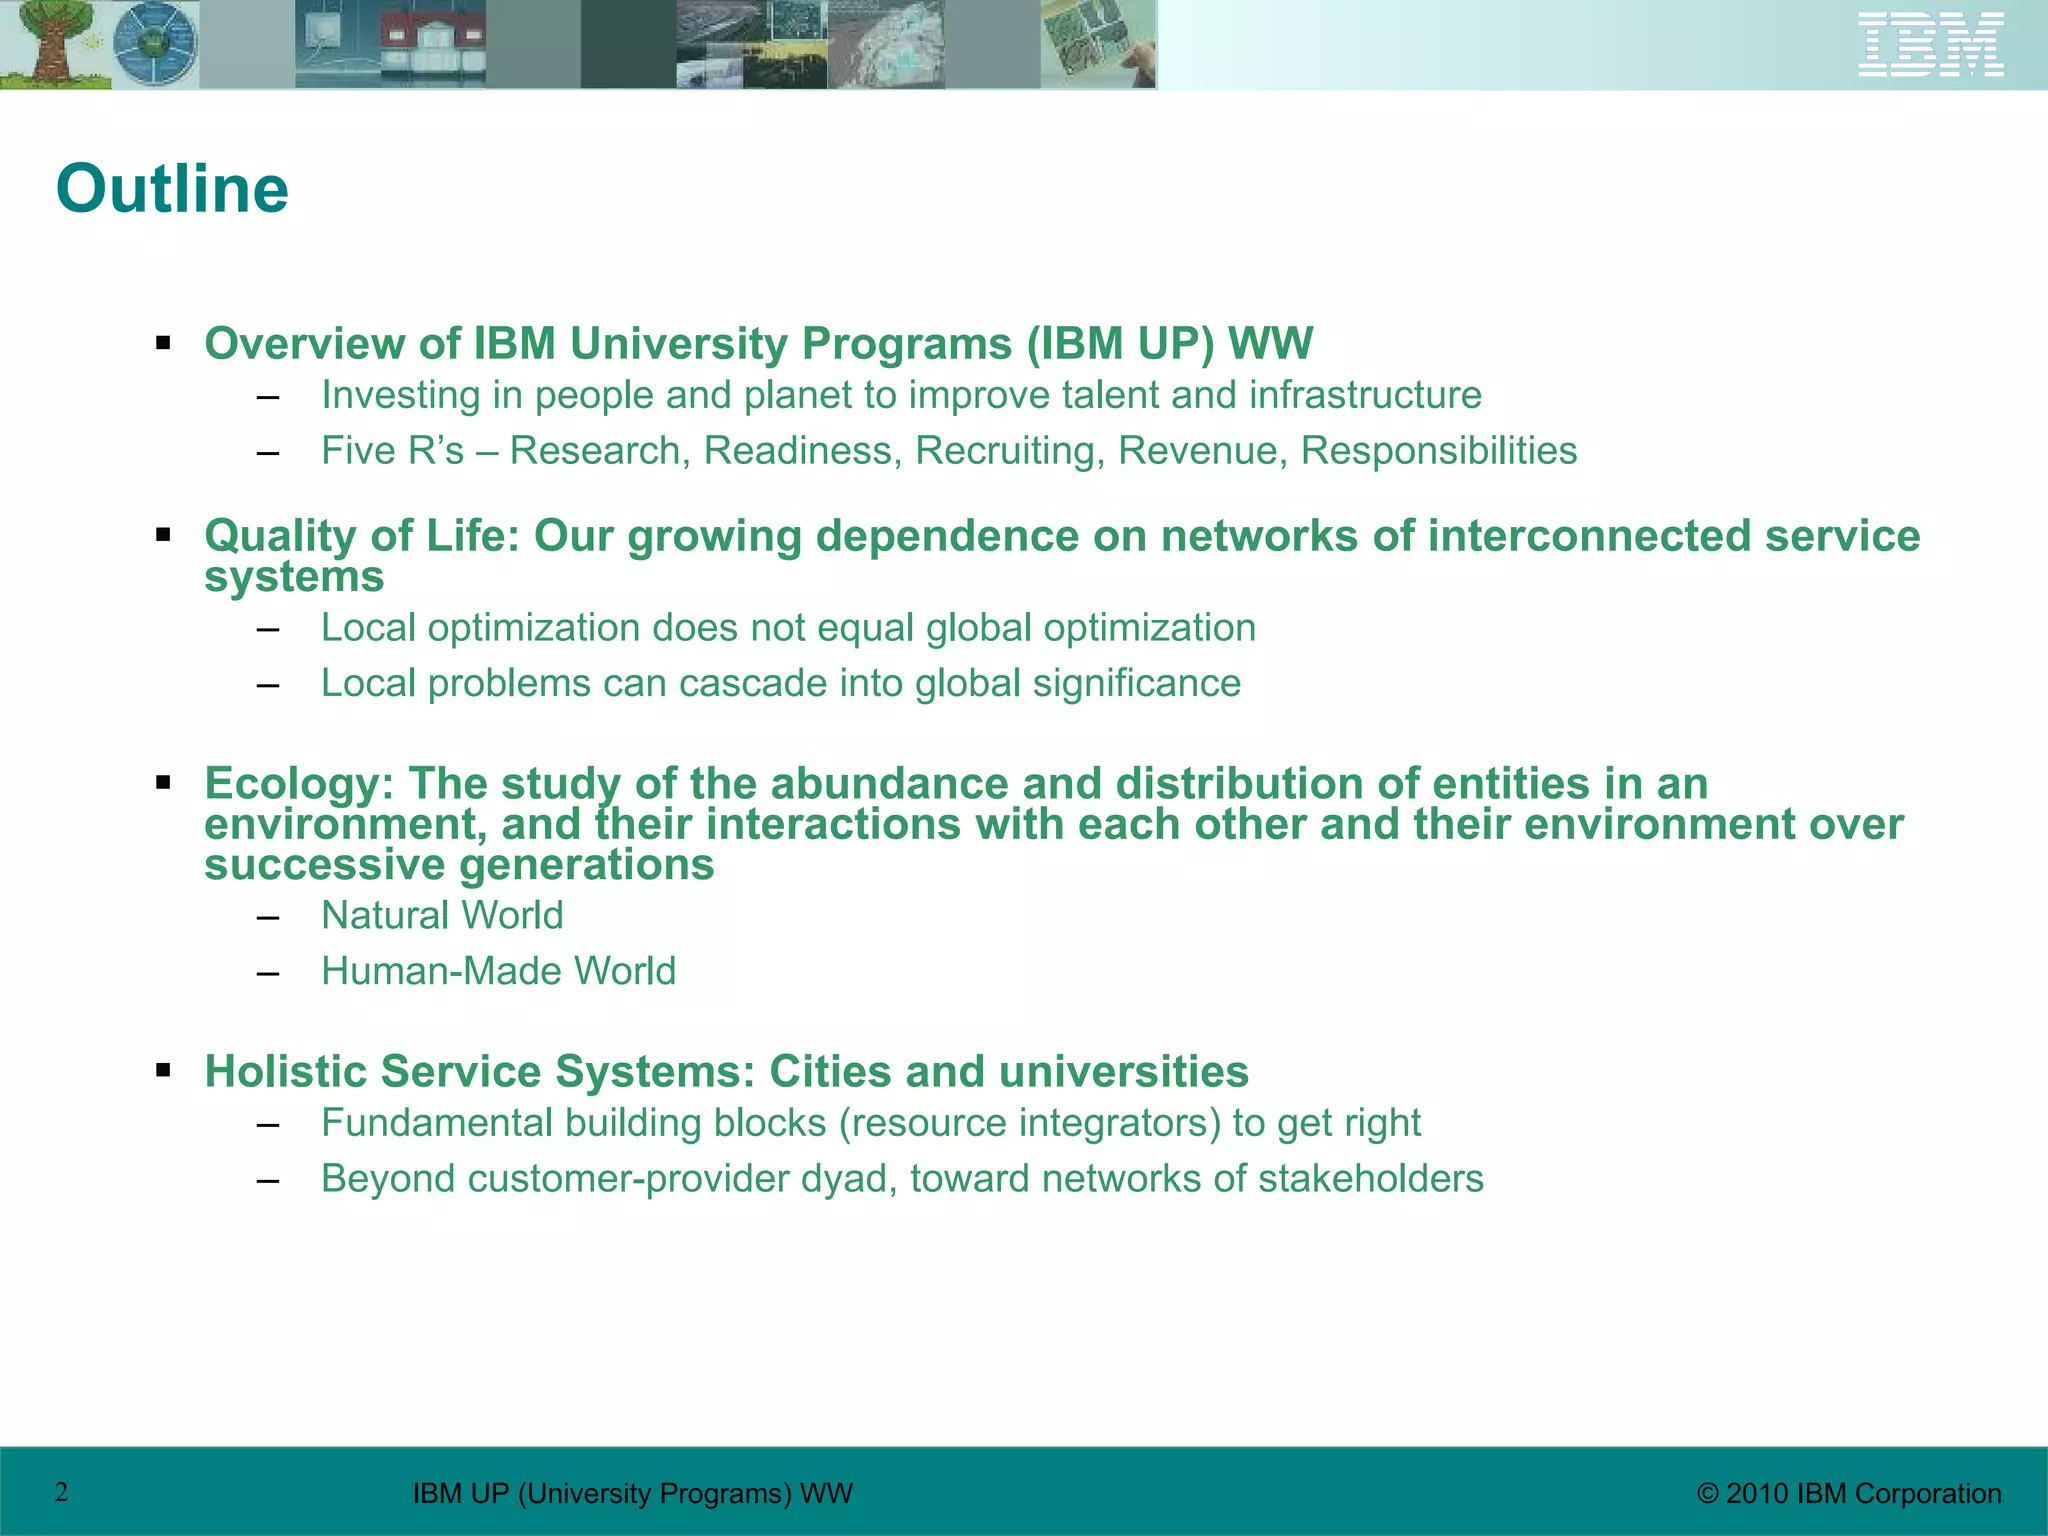
Task: Select Holistic Service Systems heading
Action: coord(726,1072)
